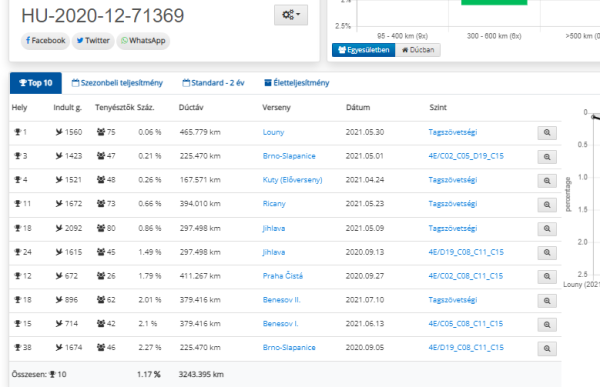Click magnifier icon in 2021.05.09 Jihlava row
600x387 pixels.
(x=547, y=229)
